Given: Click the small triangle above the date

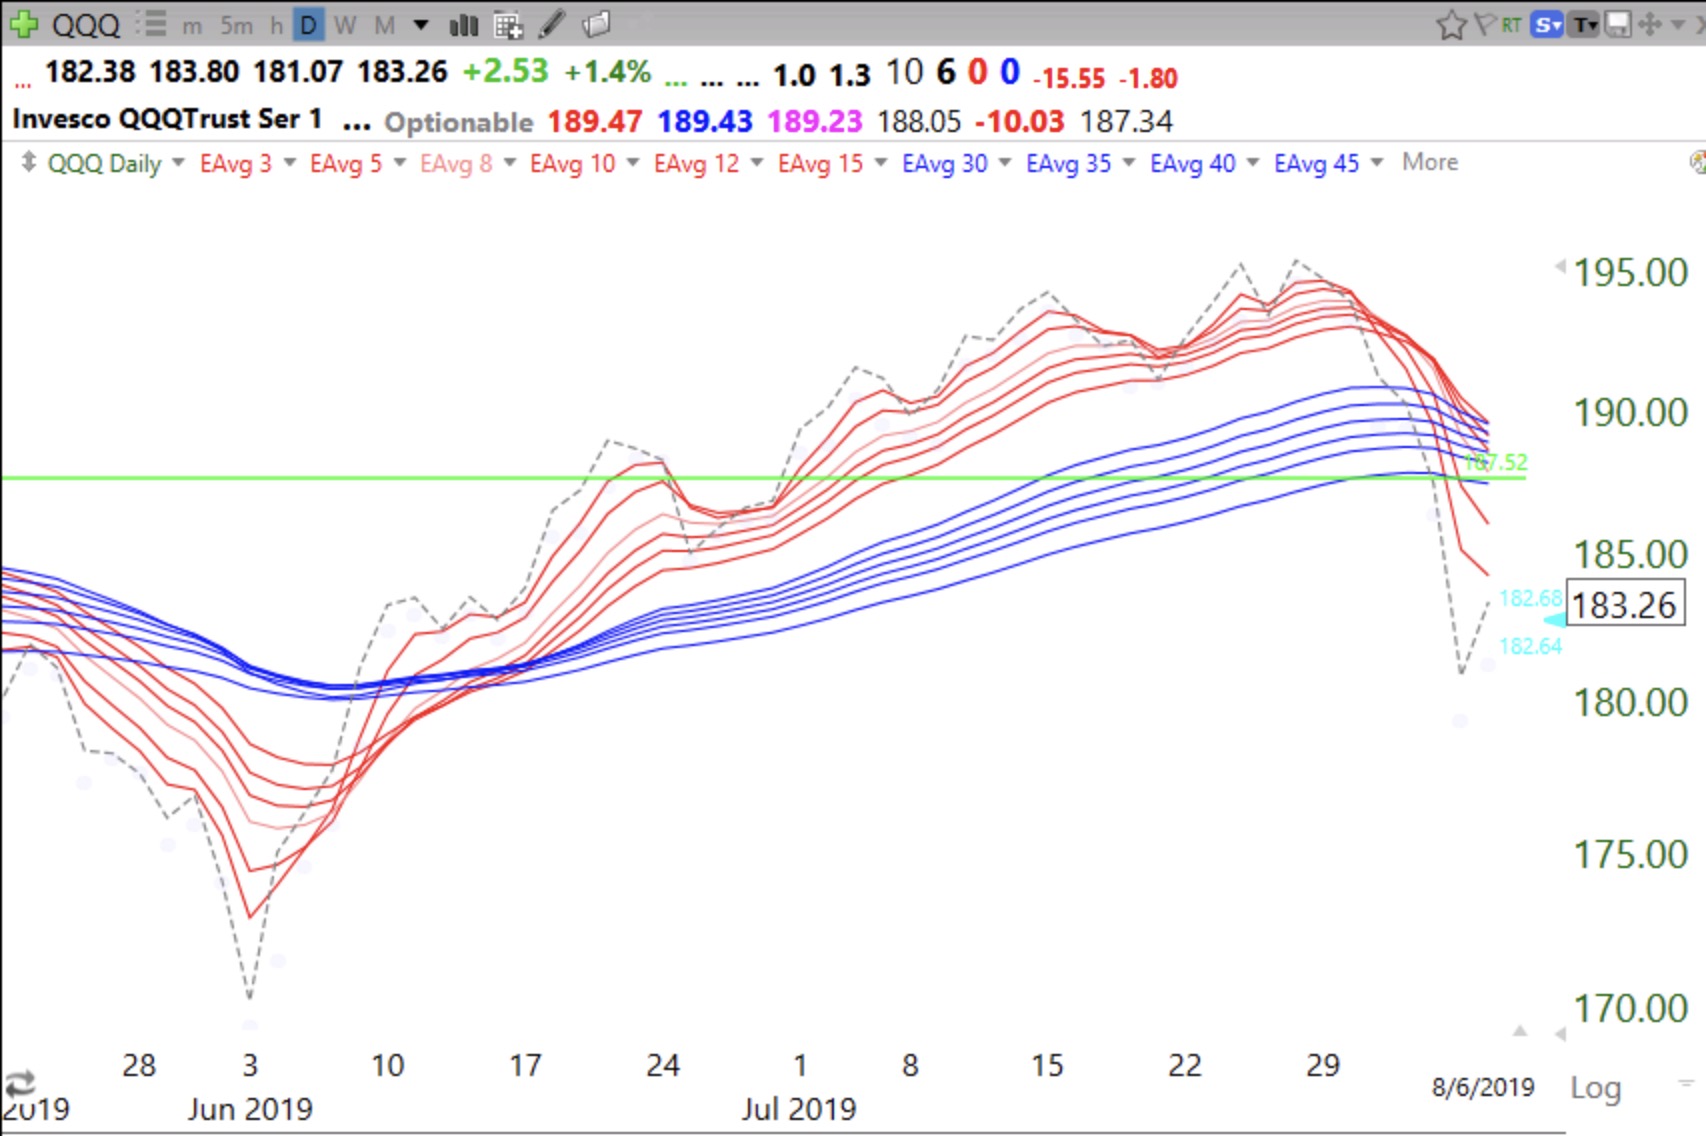Looking at the screenshot, I should [1520, 1031].
